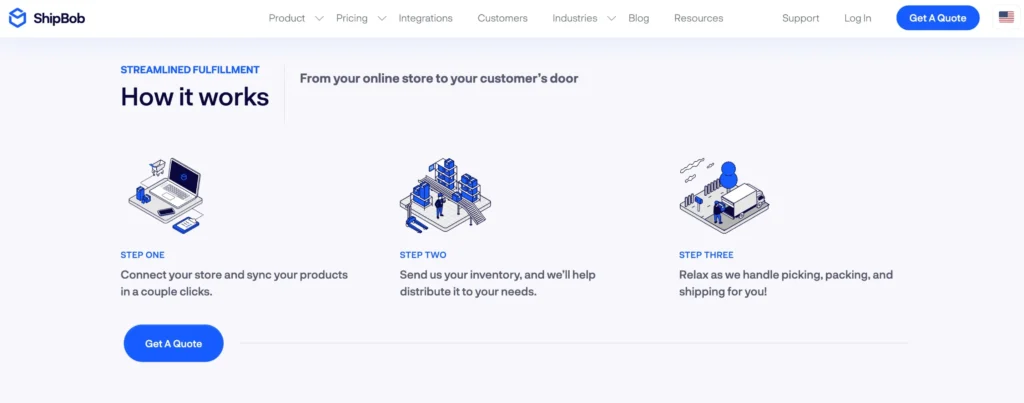The width and height of the screenshot is (1024, 403).
Task: Click the How it works heading
Action: click(x=195, y=97)
